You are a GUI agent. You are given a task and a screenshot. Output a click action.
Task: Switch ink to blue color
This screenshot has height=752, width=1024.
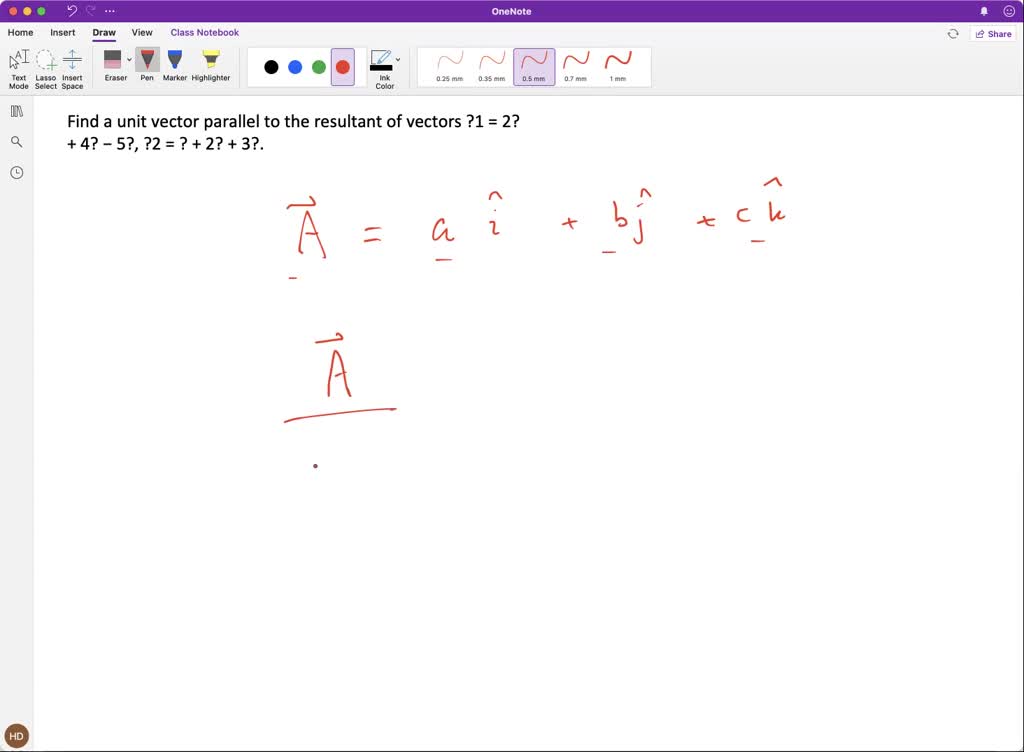[294, 66]
